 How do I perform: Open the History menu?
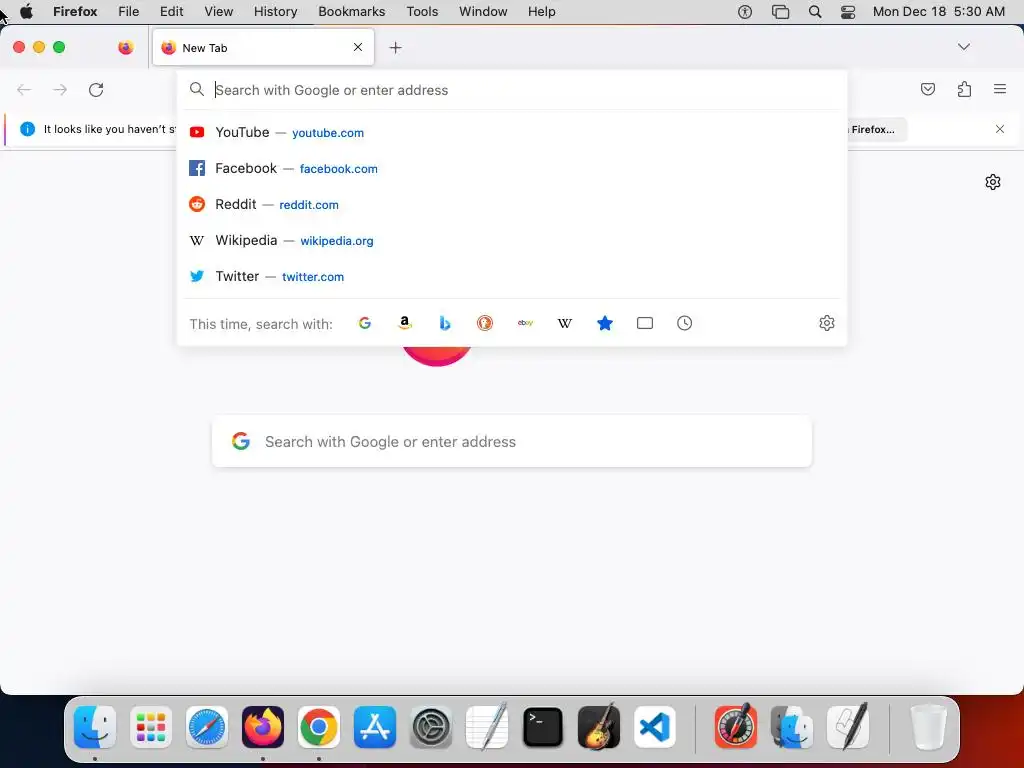276,12
